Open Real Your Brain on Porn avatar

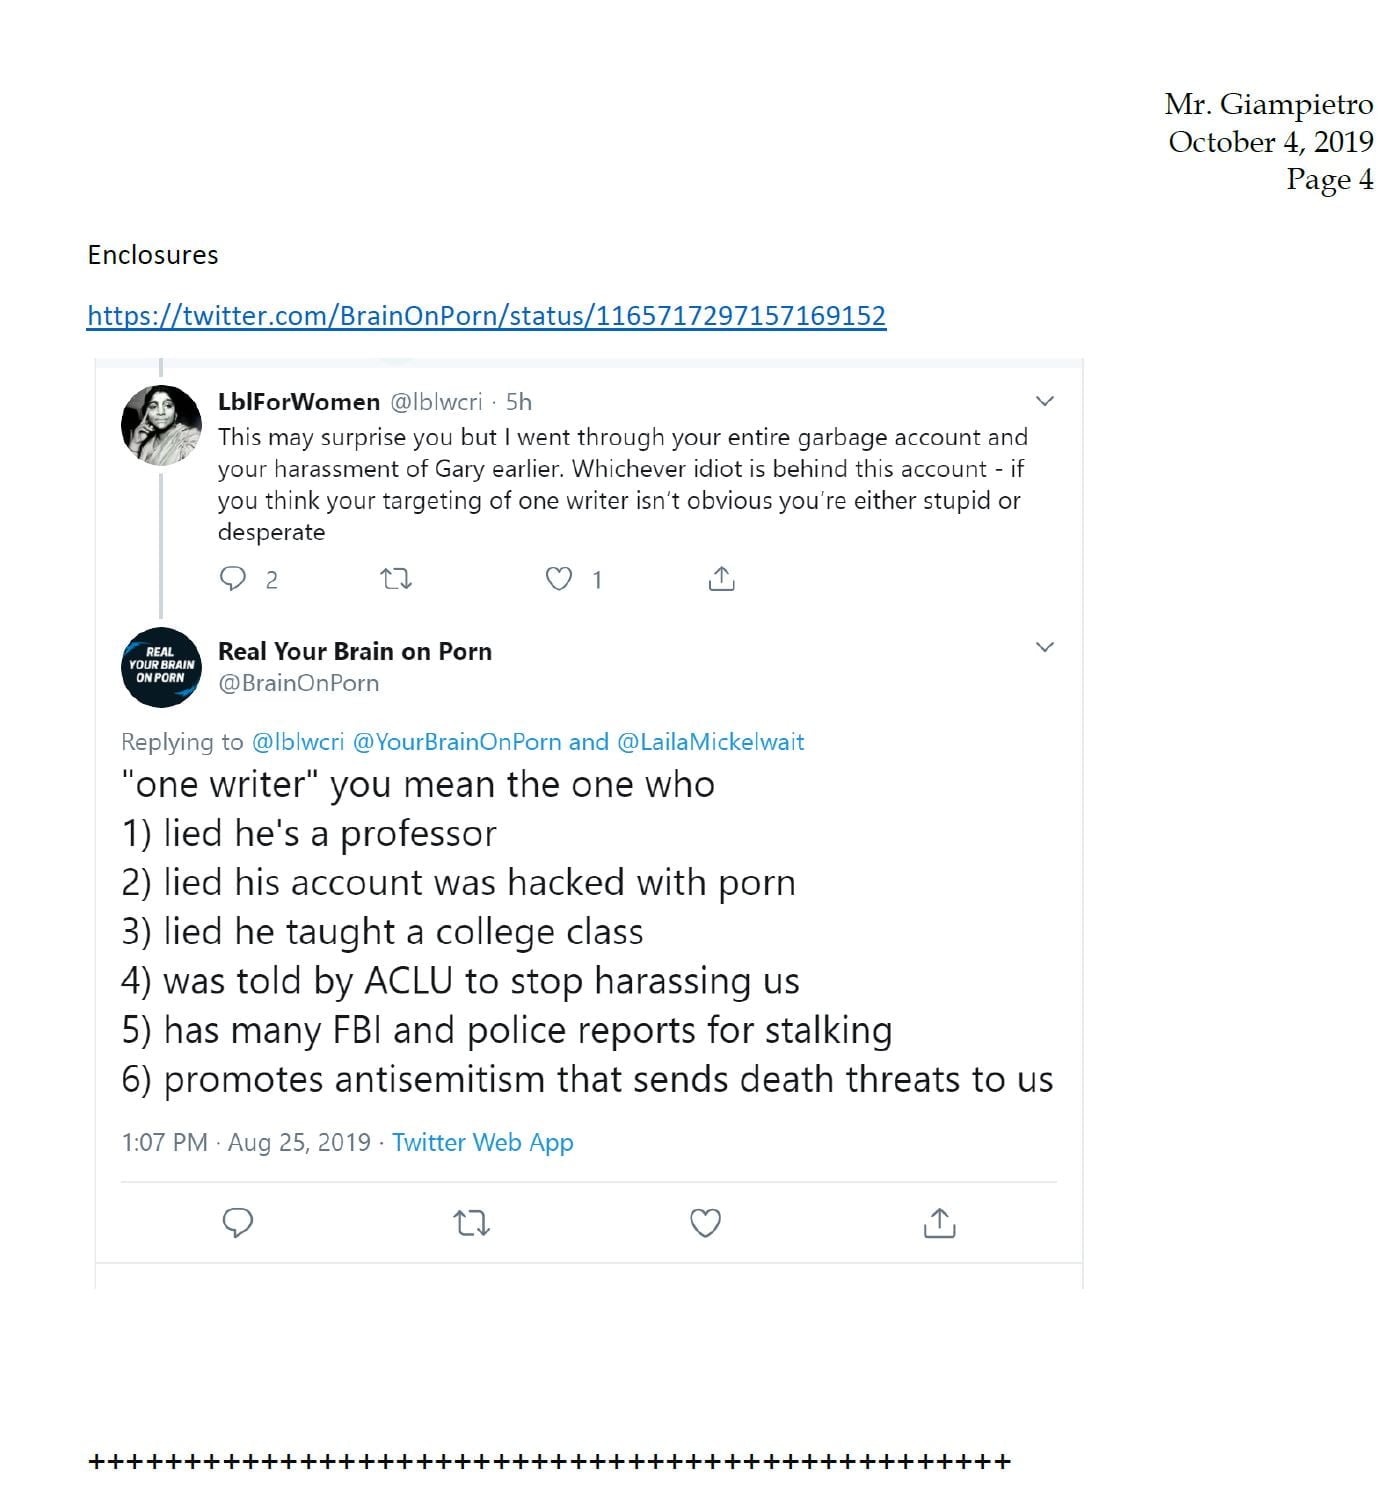(161, 667)
